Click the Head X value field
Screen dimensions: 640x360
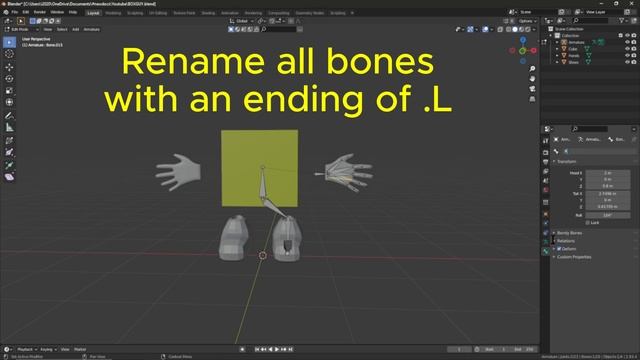(608, 173)
